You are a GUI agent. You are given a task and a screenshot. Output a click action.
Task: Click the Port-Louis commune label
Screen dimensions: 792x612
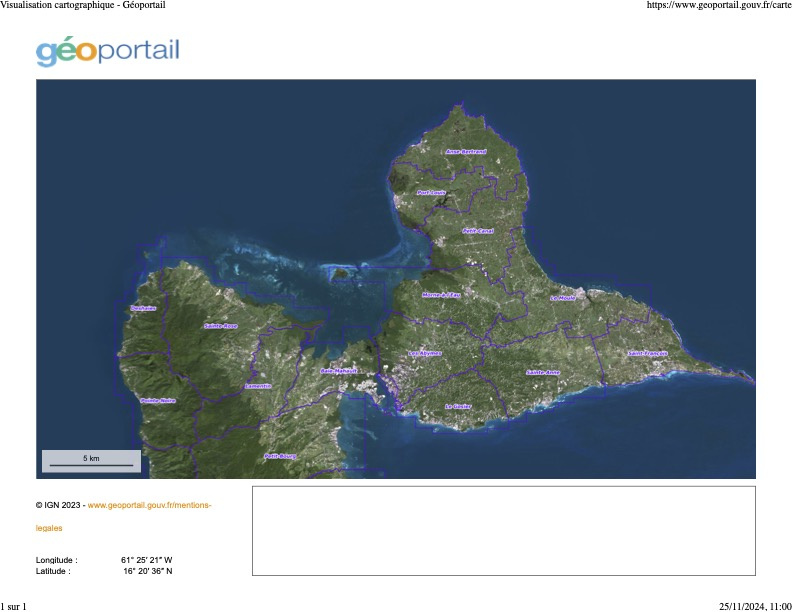coord(431,193)
